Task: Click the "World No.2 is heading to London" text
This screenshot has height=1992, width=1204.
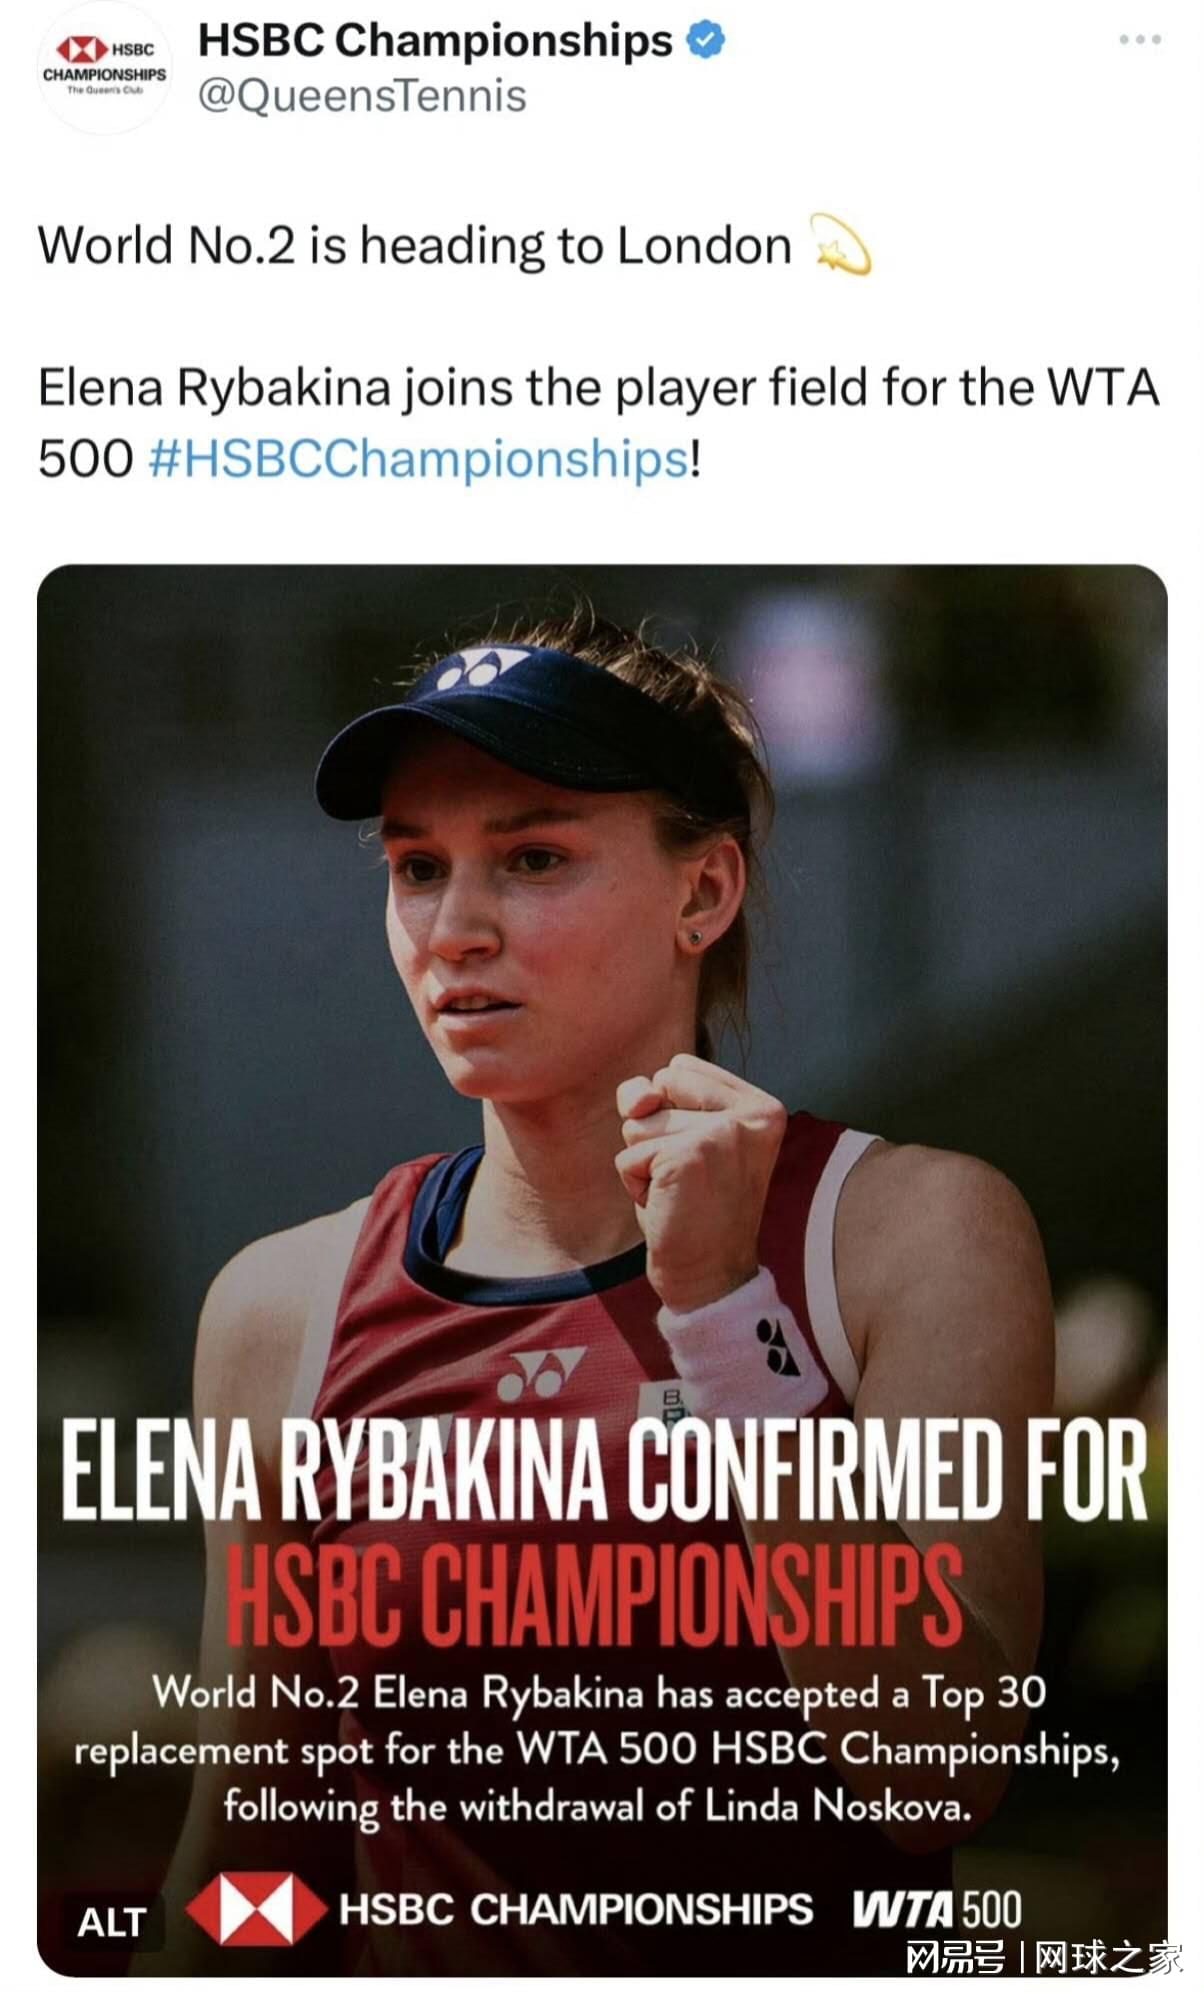Action: coord(415,246)
